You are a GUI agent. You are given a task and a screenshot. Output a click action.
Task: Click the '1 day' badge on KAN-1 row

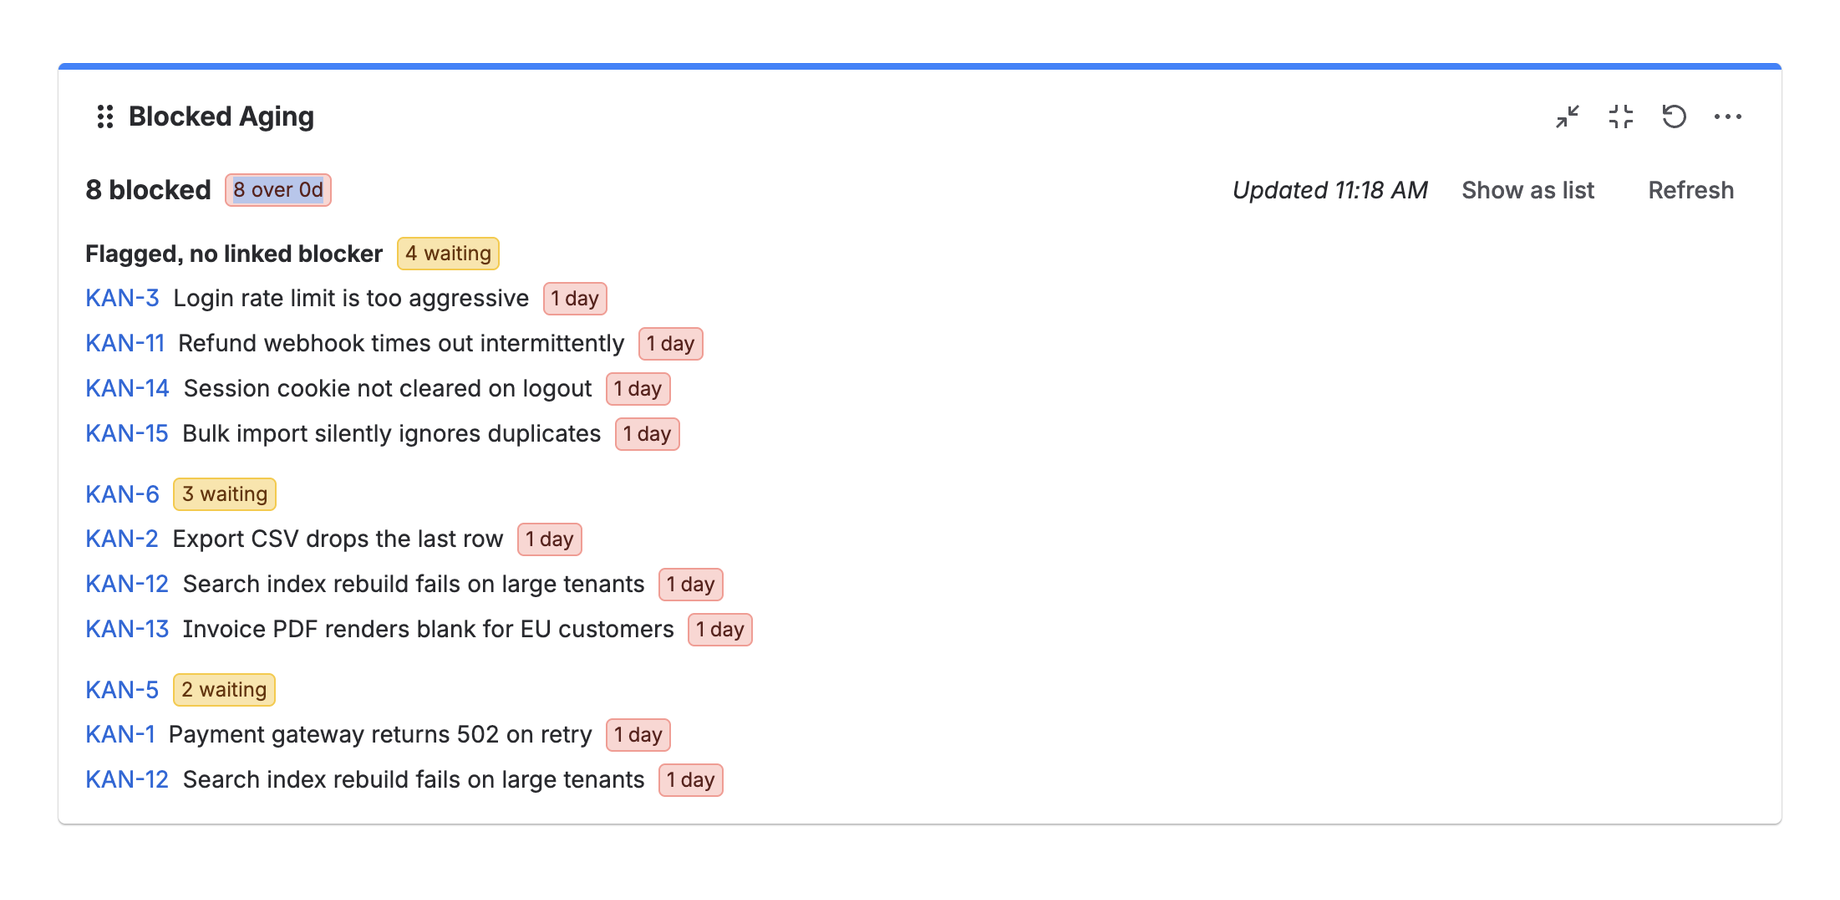638,735
